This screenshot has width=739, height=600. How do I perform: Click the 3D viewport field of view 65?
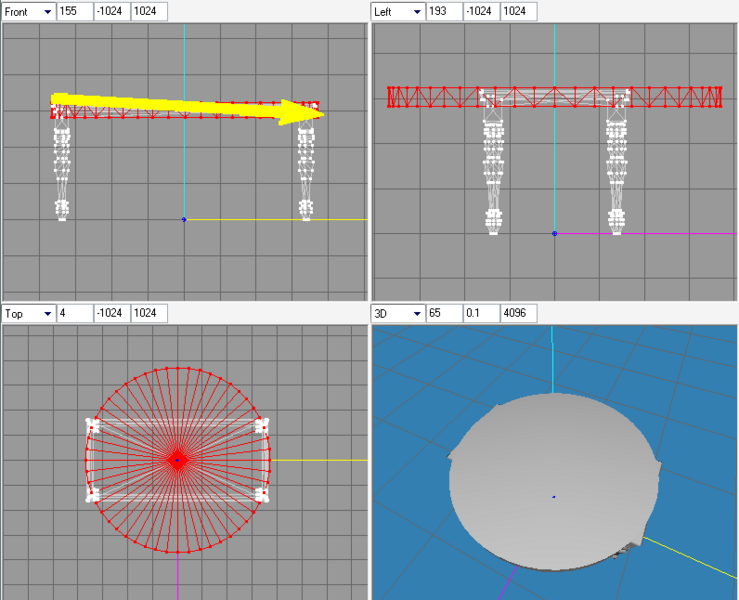444,313
